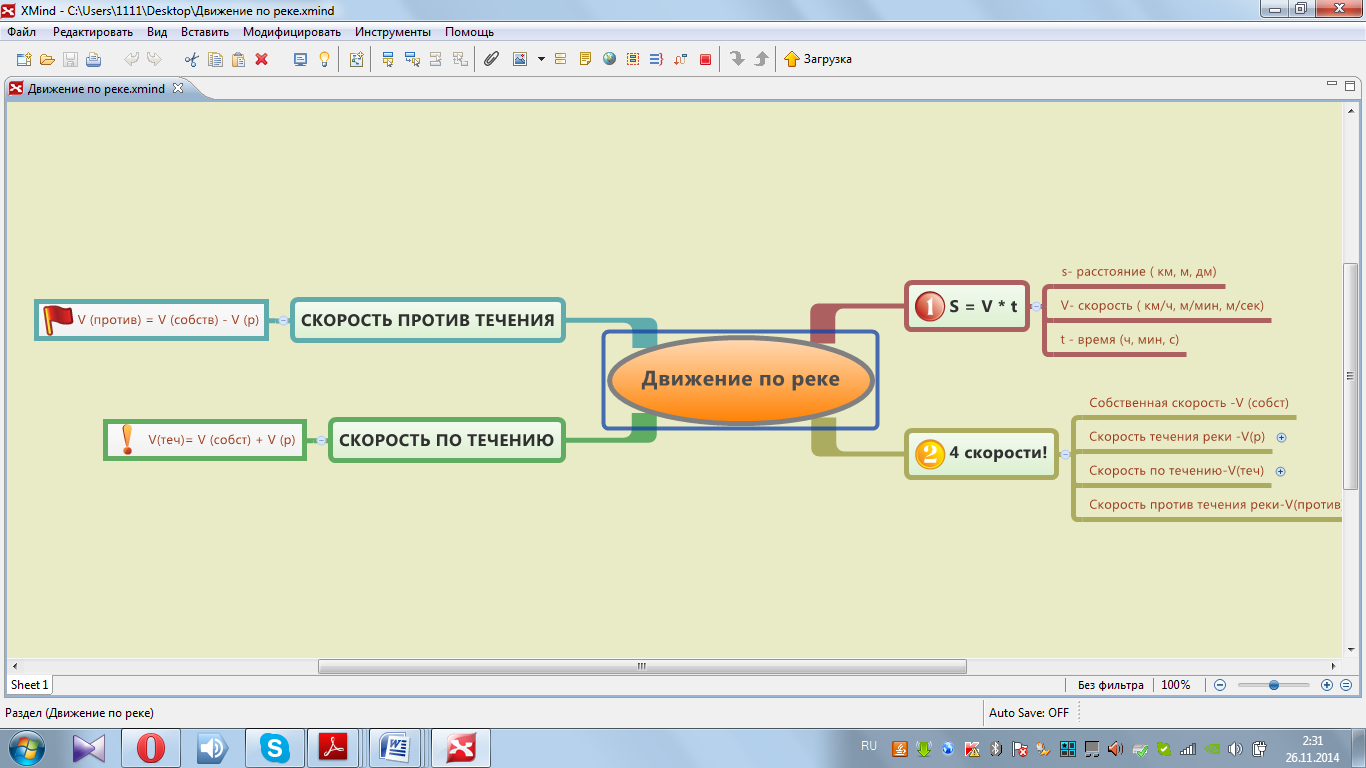
Task: Open the Редактировать menu
Action: tap(93, 32)
